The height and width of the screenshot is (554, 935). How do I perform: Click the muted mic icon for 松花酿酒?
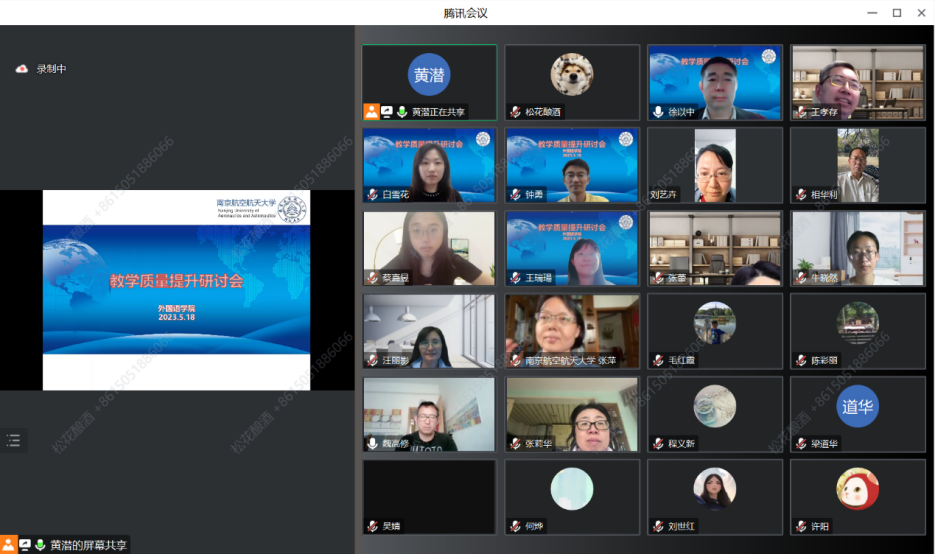coord(516,112)
